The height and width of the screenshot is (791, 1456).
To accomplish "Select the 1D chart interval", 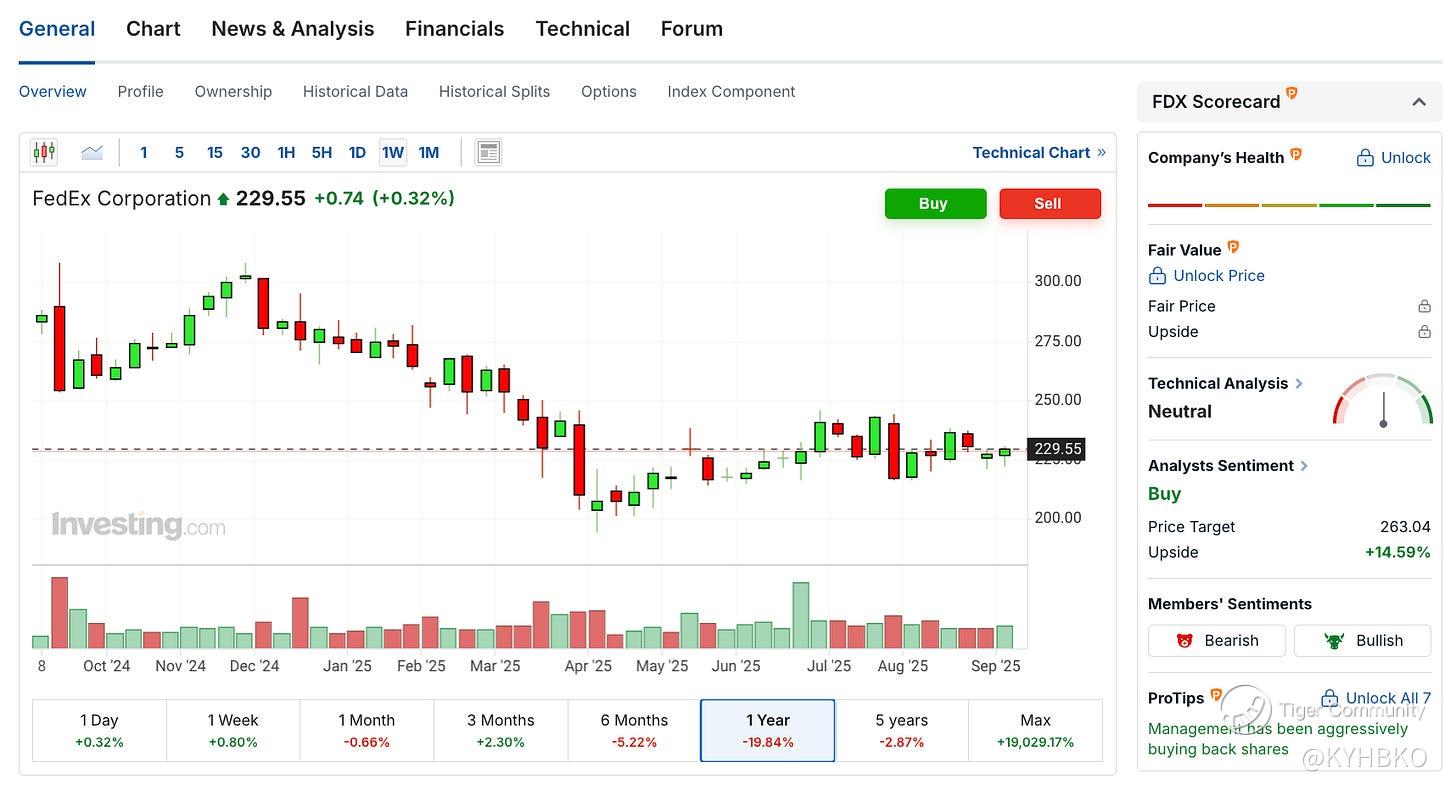I will click(357, 152).
